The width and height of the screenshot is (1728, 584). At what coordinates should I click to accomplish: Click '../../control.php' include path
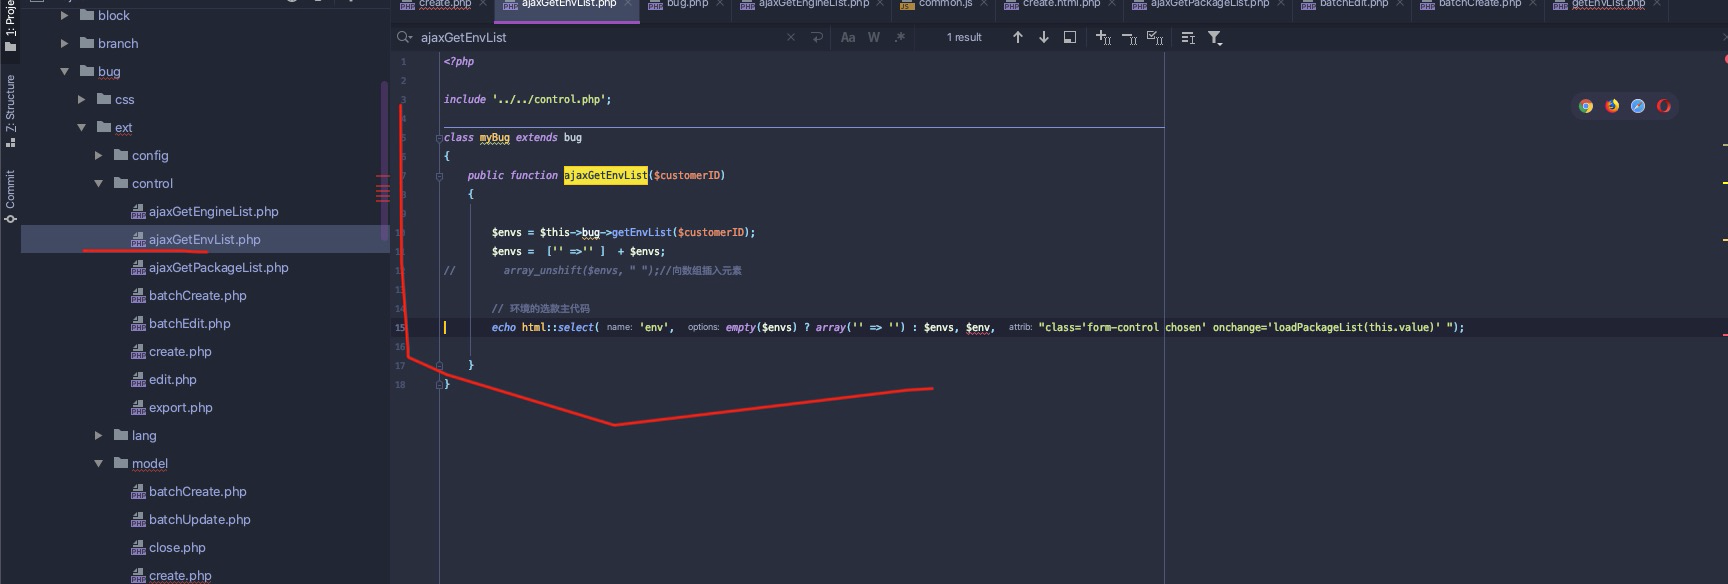[x=548, y=99]
